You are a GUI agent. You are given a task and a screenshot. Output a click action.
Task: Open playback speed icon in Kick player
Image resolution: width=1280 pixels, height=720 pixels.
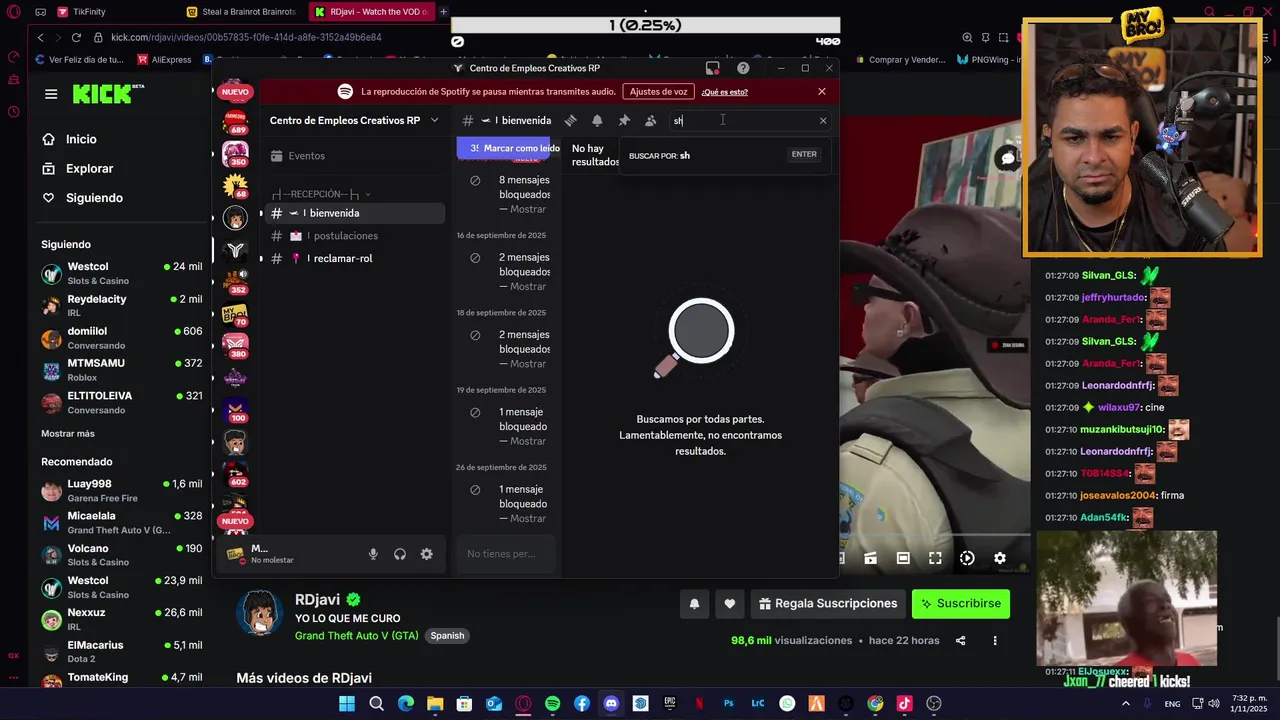click(967, 558)
